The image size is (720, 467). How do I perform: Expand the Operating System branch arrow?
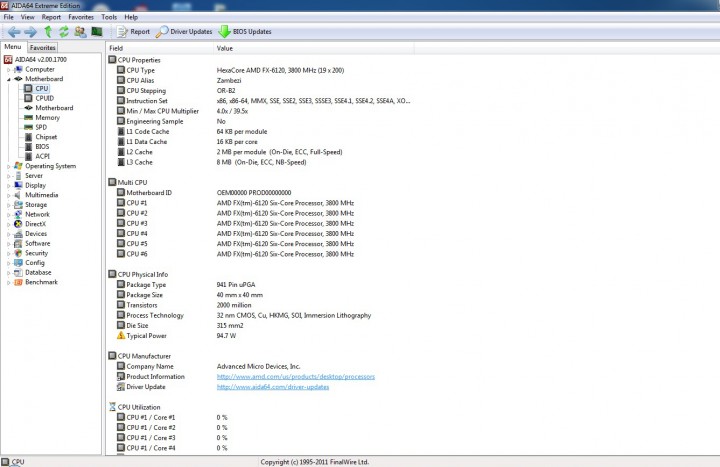[8, 166]
